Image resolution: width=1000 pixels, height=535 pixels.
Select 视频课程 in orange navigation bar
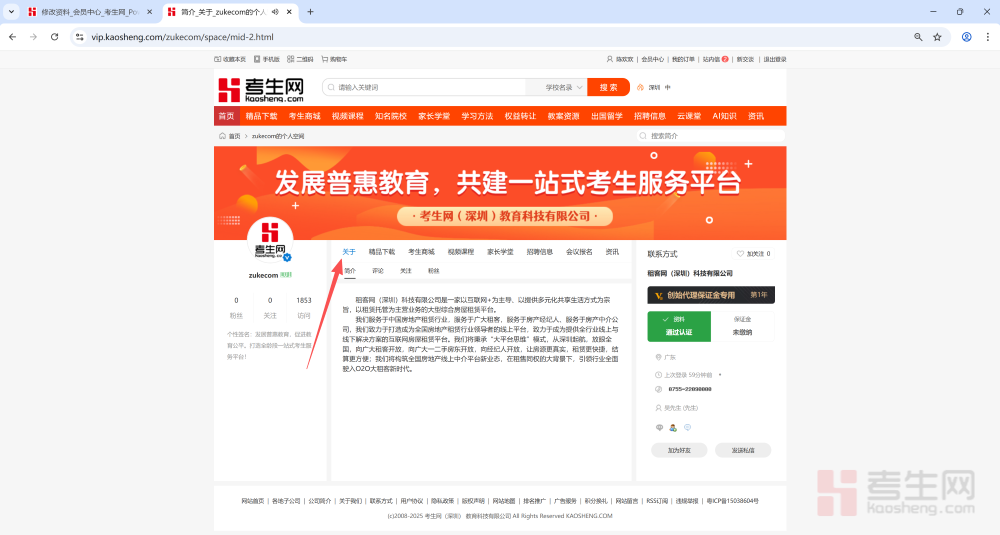(x=348, y=116)
